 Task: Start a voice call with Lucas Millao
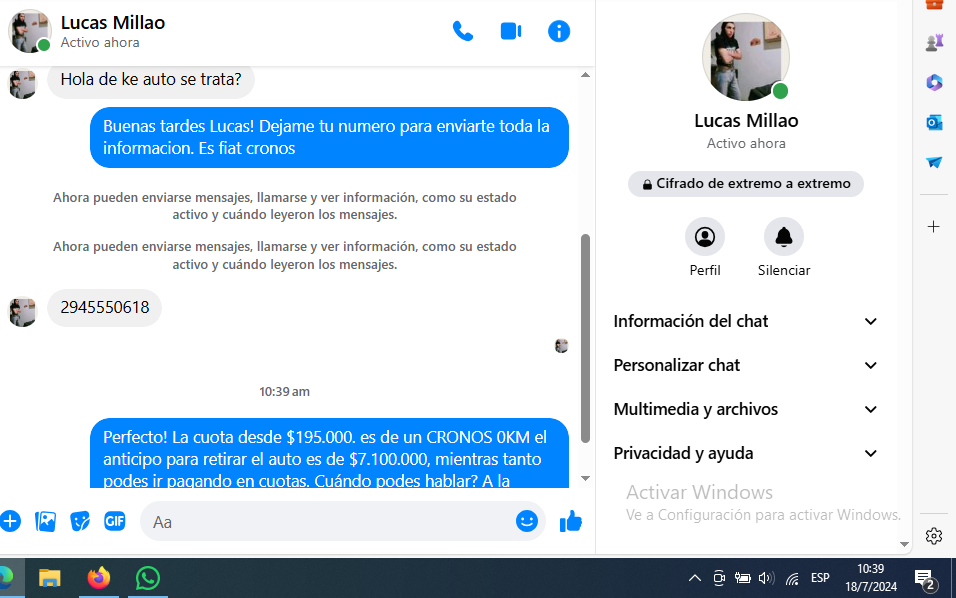[x=462, y=31]
